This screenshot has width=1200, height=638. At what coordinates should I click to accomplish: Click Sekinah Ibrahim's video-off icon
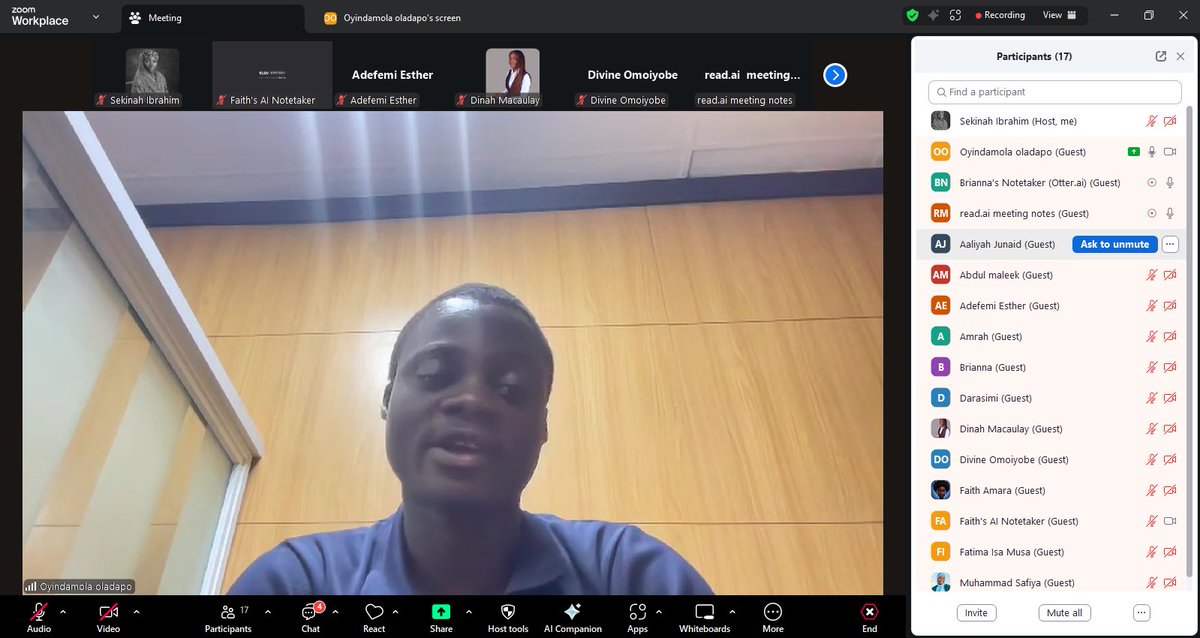pyautogui.click(x=1170, y=121)
